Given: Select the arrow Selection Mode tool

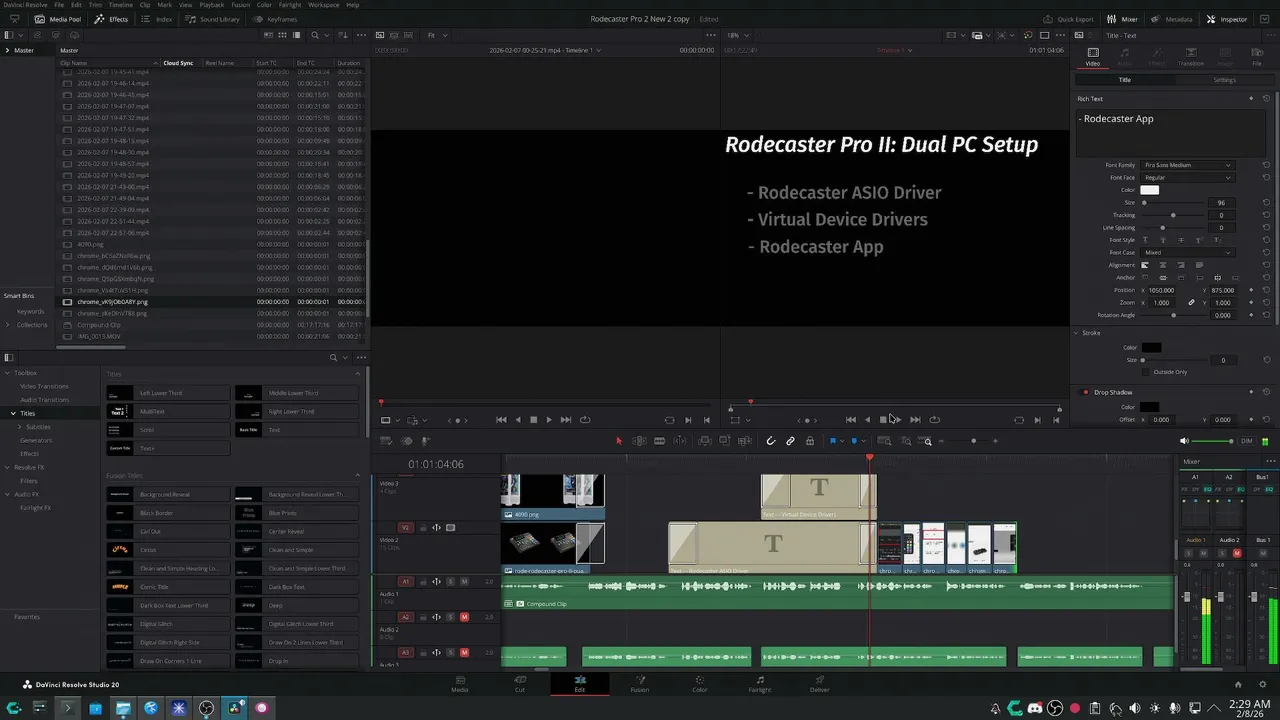Looking at the screenshot, I should click(619, 441).
